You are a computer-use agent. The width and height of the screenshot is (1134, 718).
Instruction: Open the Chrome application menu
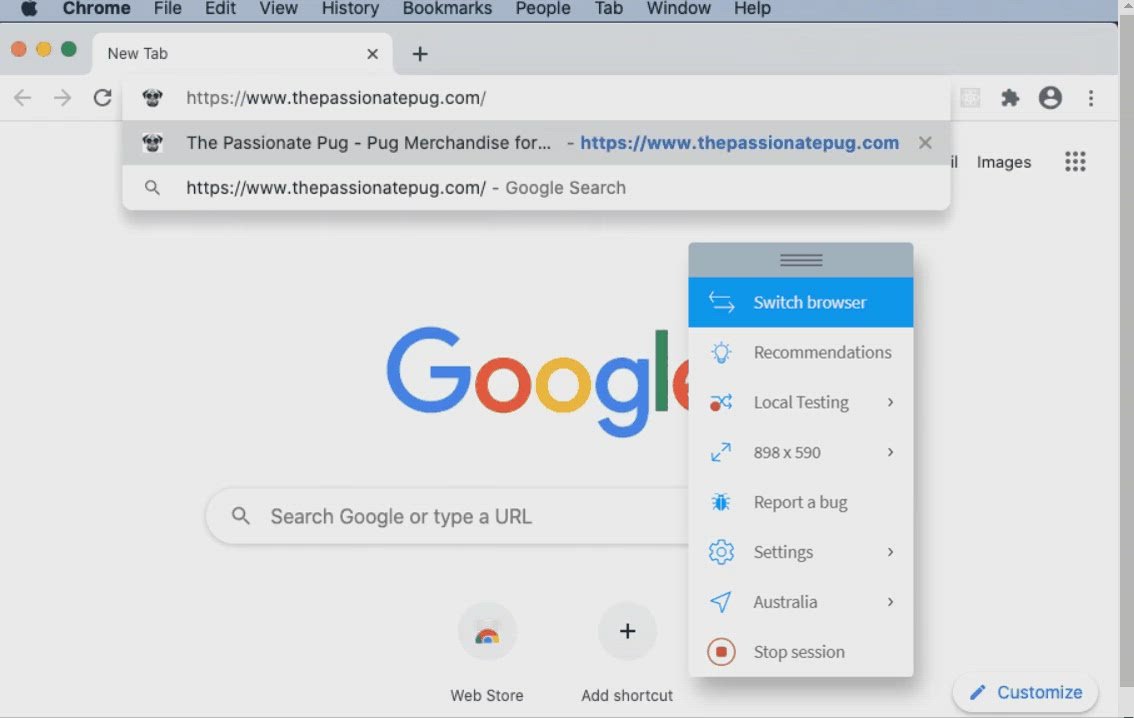96,9
